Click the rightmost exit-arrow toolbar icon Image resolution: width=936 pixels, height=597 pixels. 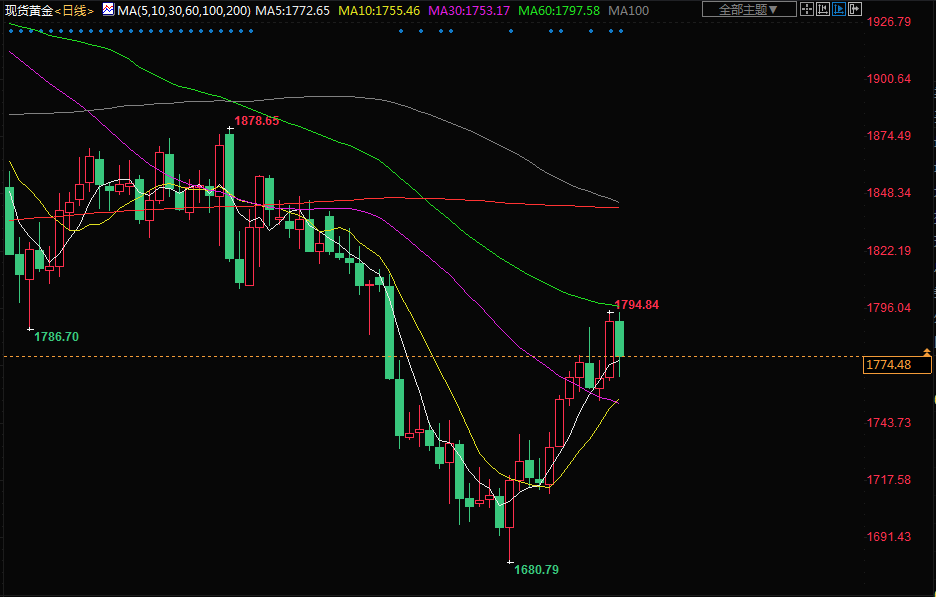click(x=855, y=10)
